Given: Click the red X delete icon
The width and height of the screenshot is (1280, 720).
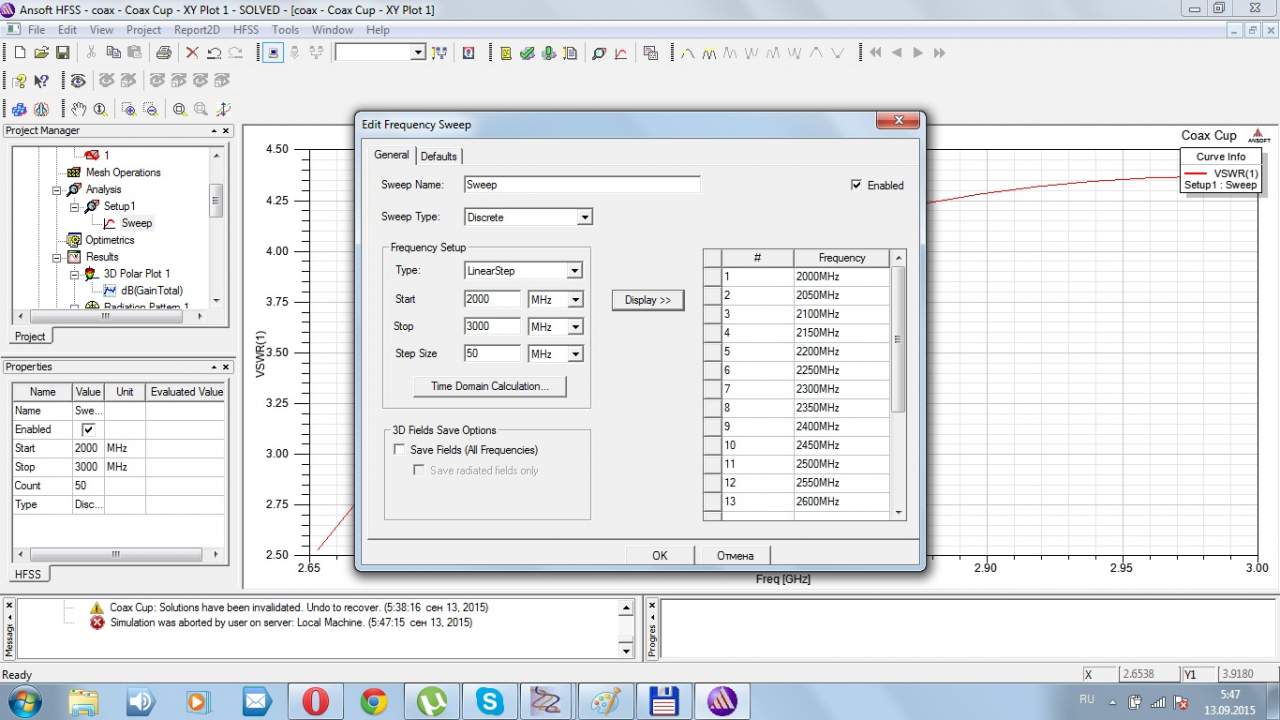Looking at the screenshot, I should tap(192, 53).
